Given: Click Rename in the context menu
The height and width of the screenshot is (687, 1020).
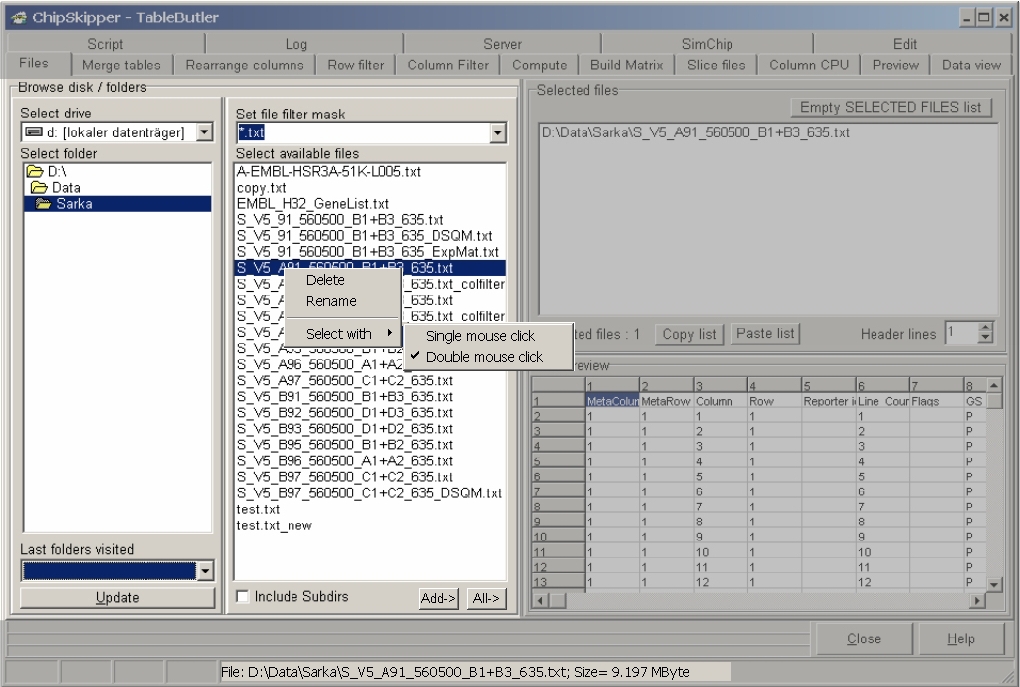Looking at the screenshot, I should [330, 301].
